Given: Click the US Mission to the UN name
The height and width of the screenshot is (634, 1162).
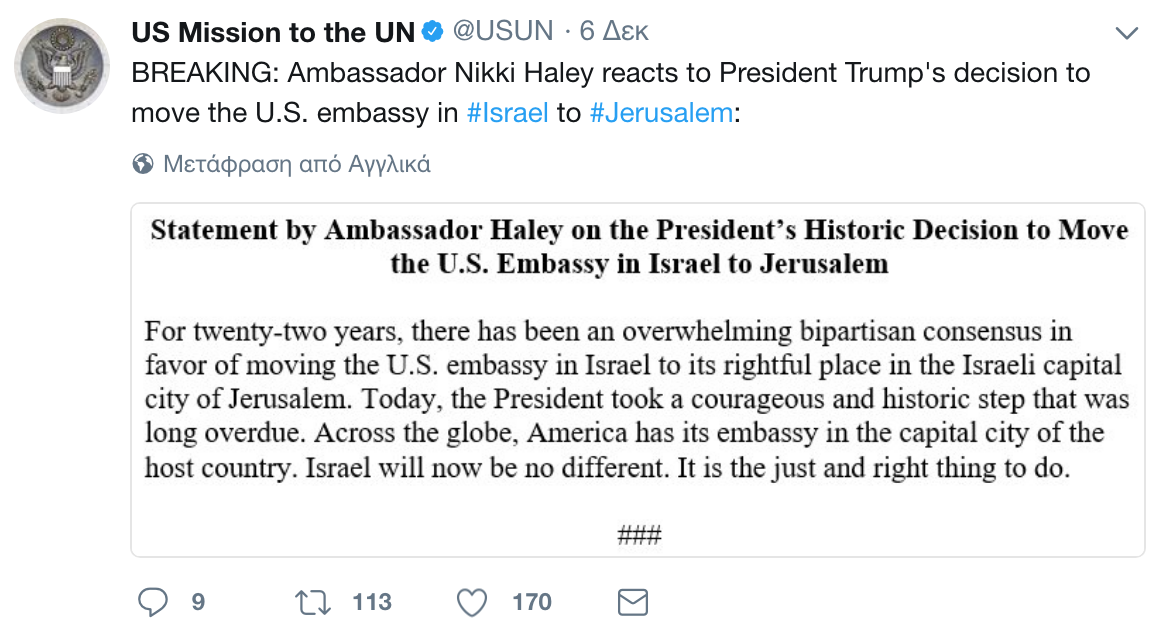Looking at the screenshot, I should pyautogui.click(x=272, y=32).
